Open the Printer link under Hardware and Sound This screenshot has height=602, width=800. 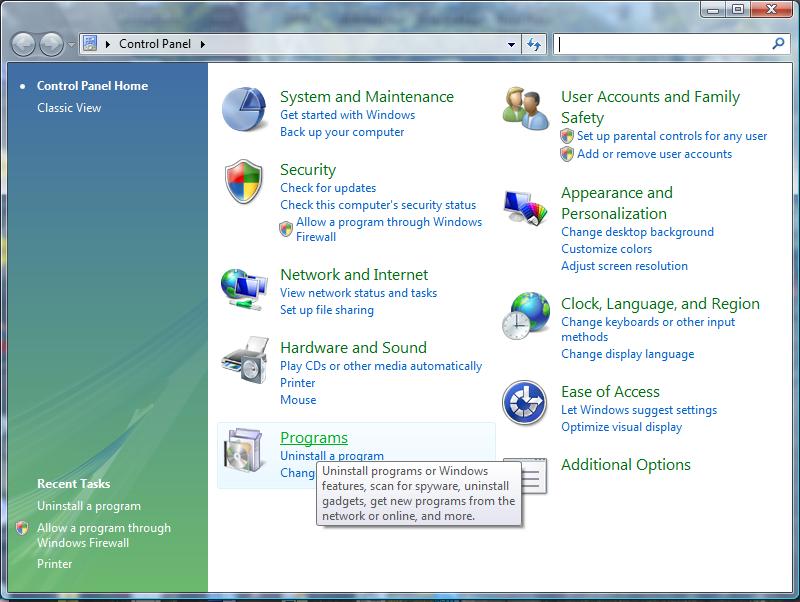297,383
